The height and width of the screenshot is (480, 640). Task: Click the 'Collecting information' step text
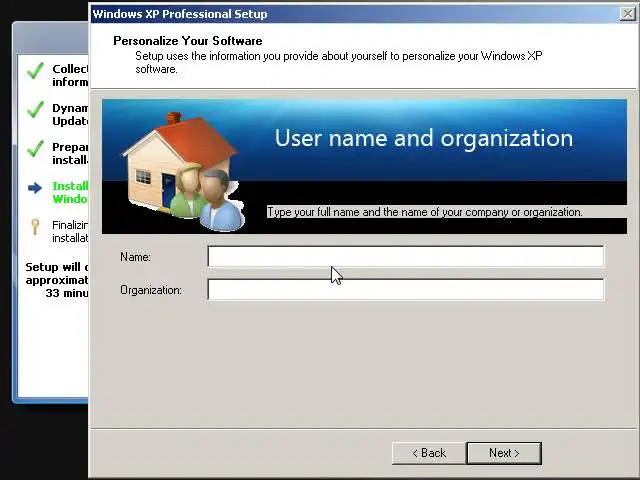70,76
